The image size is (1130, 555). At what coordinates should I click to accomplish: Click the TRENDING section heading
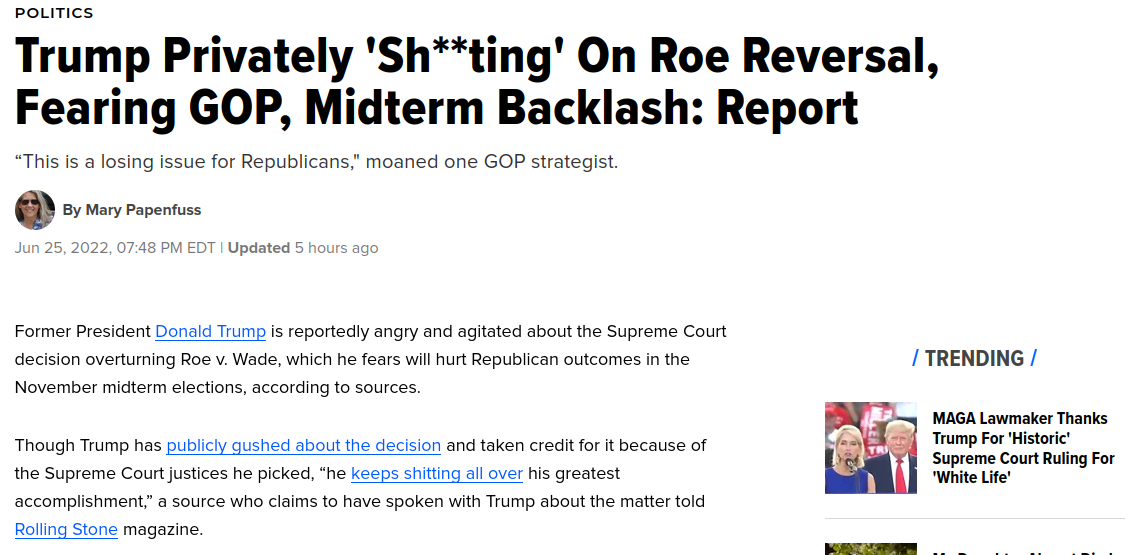(974, 358)
